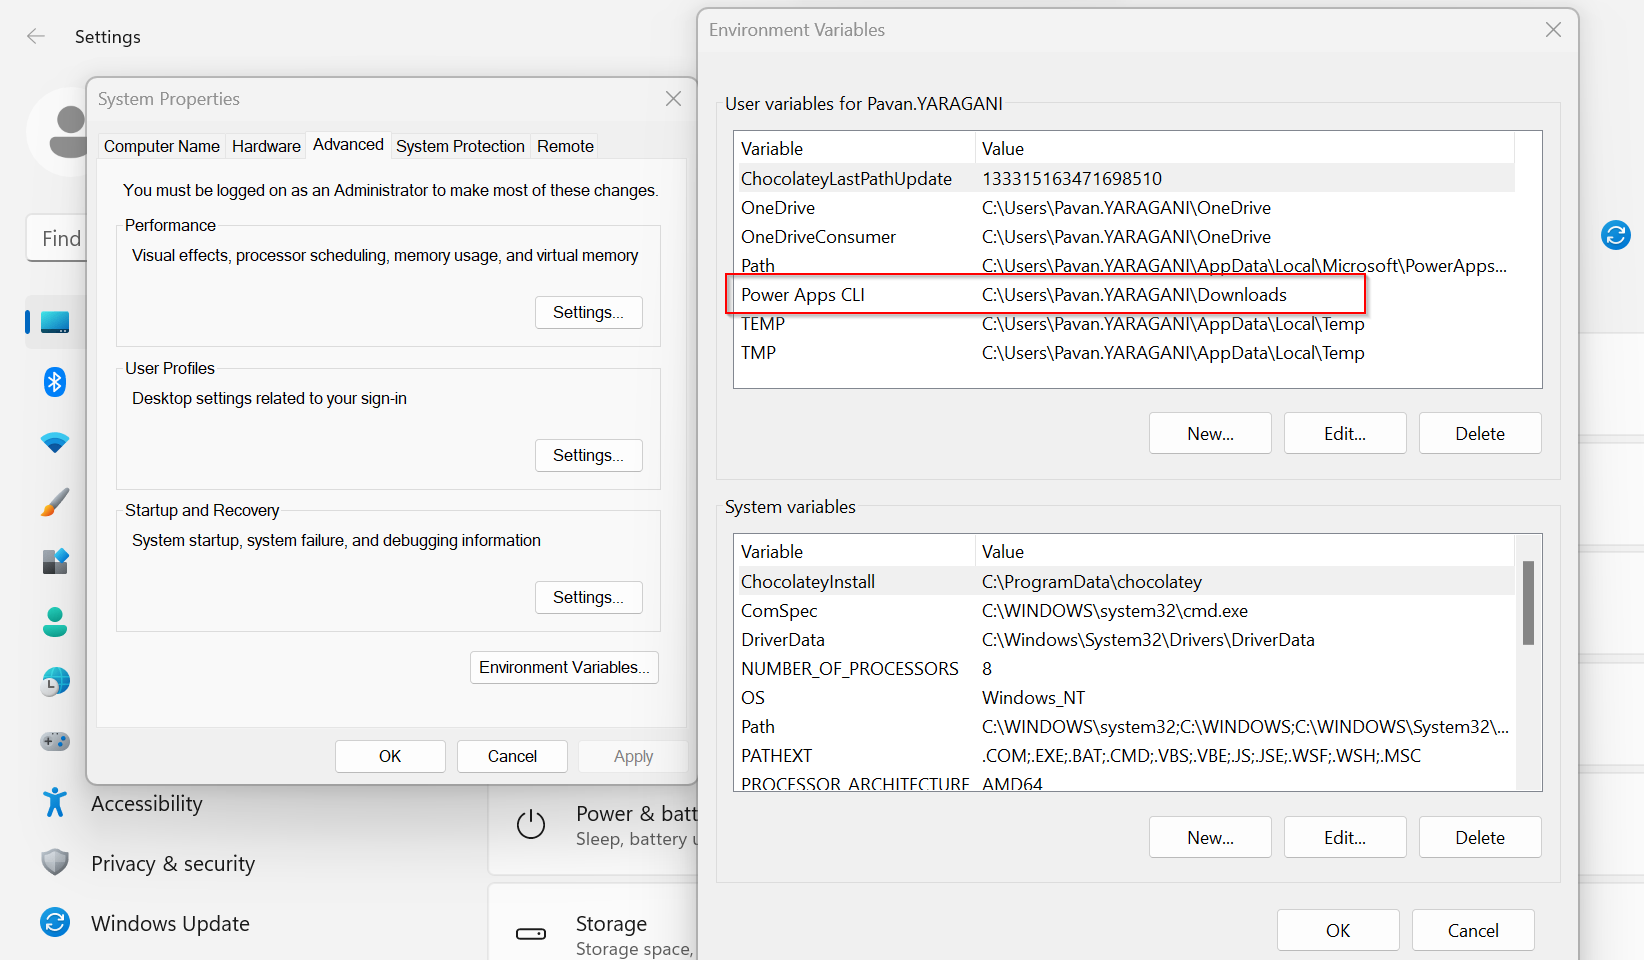1644x960 pixels.
Task: Open the User Profiles Settings button
Action: click(589, 455)
